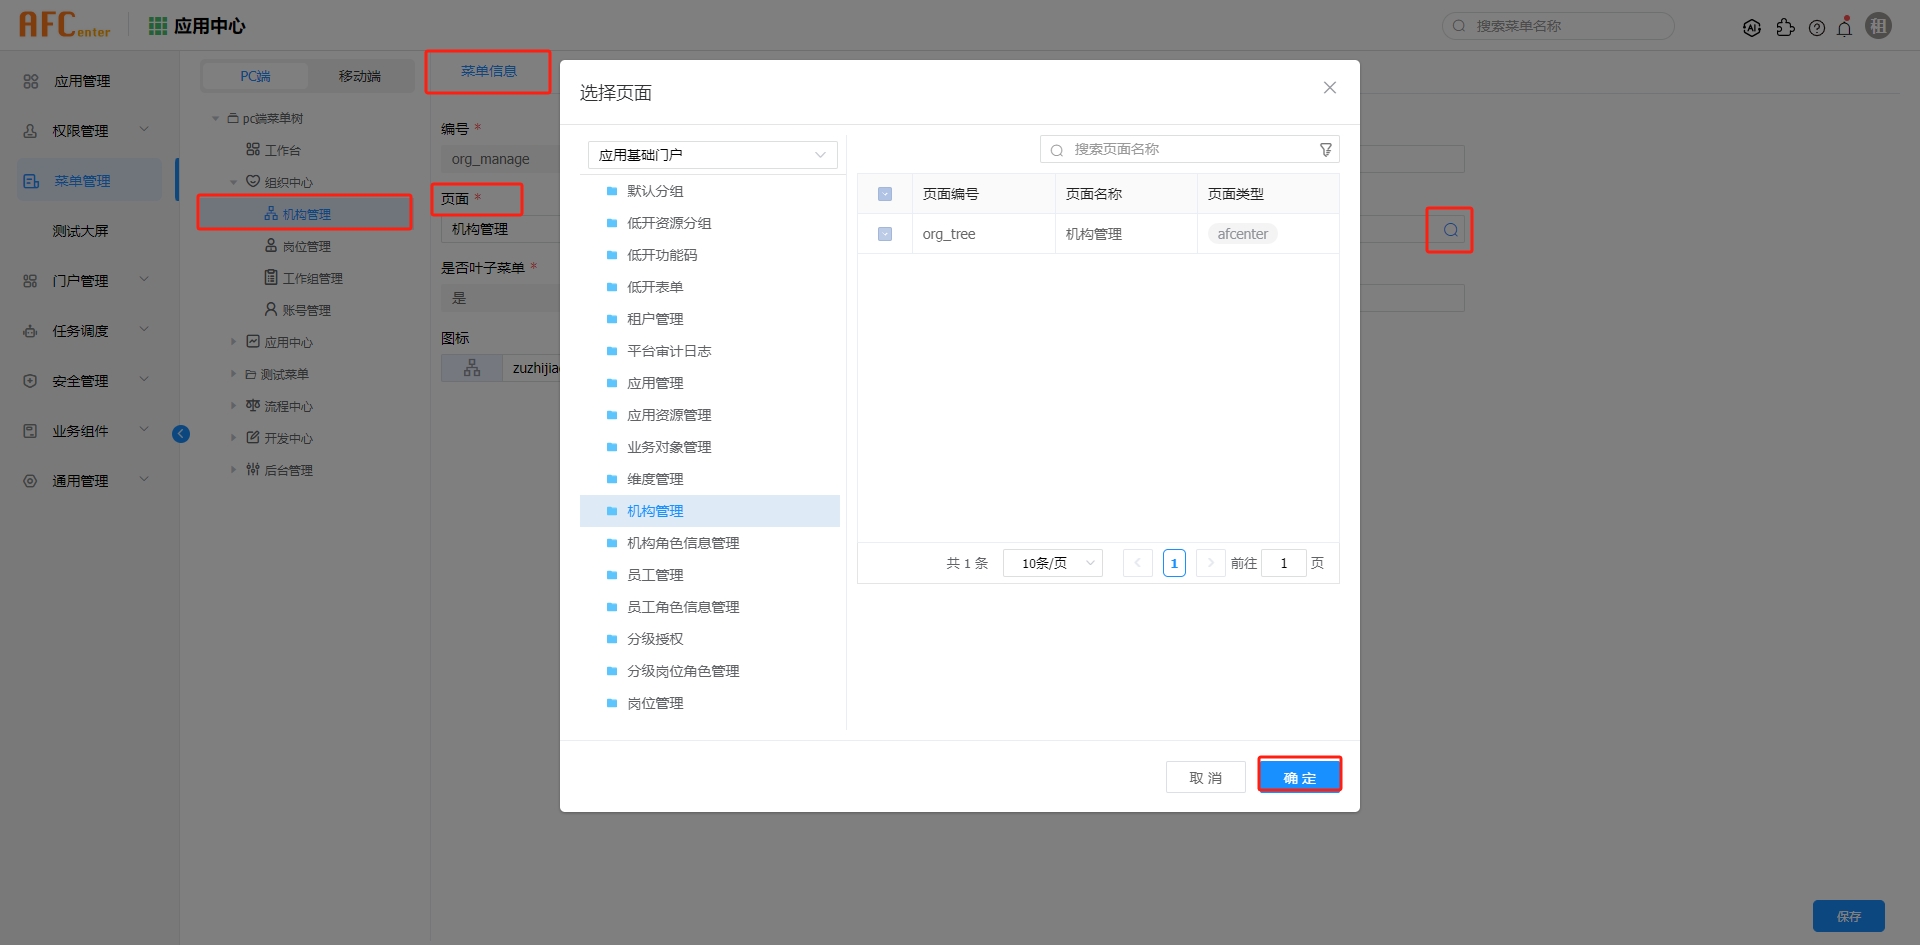
Task: Click the 菜单信息 tab
Action: pyautogui.click(x=488, y=70)
